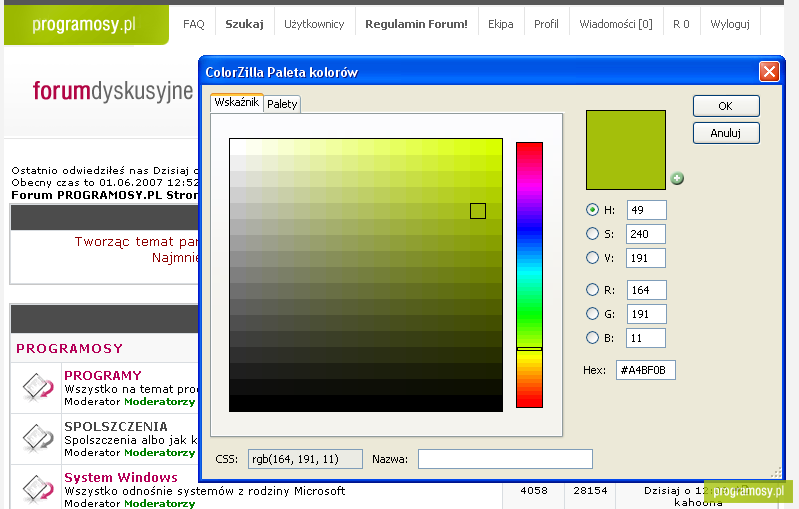Click Moderatorzy link under System Windows

click(x=159, y=503)
